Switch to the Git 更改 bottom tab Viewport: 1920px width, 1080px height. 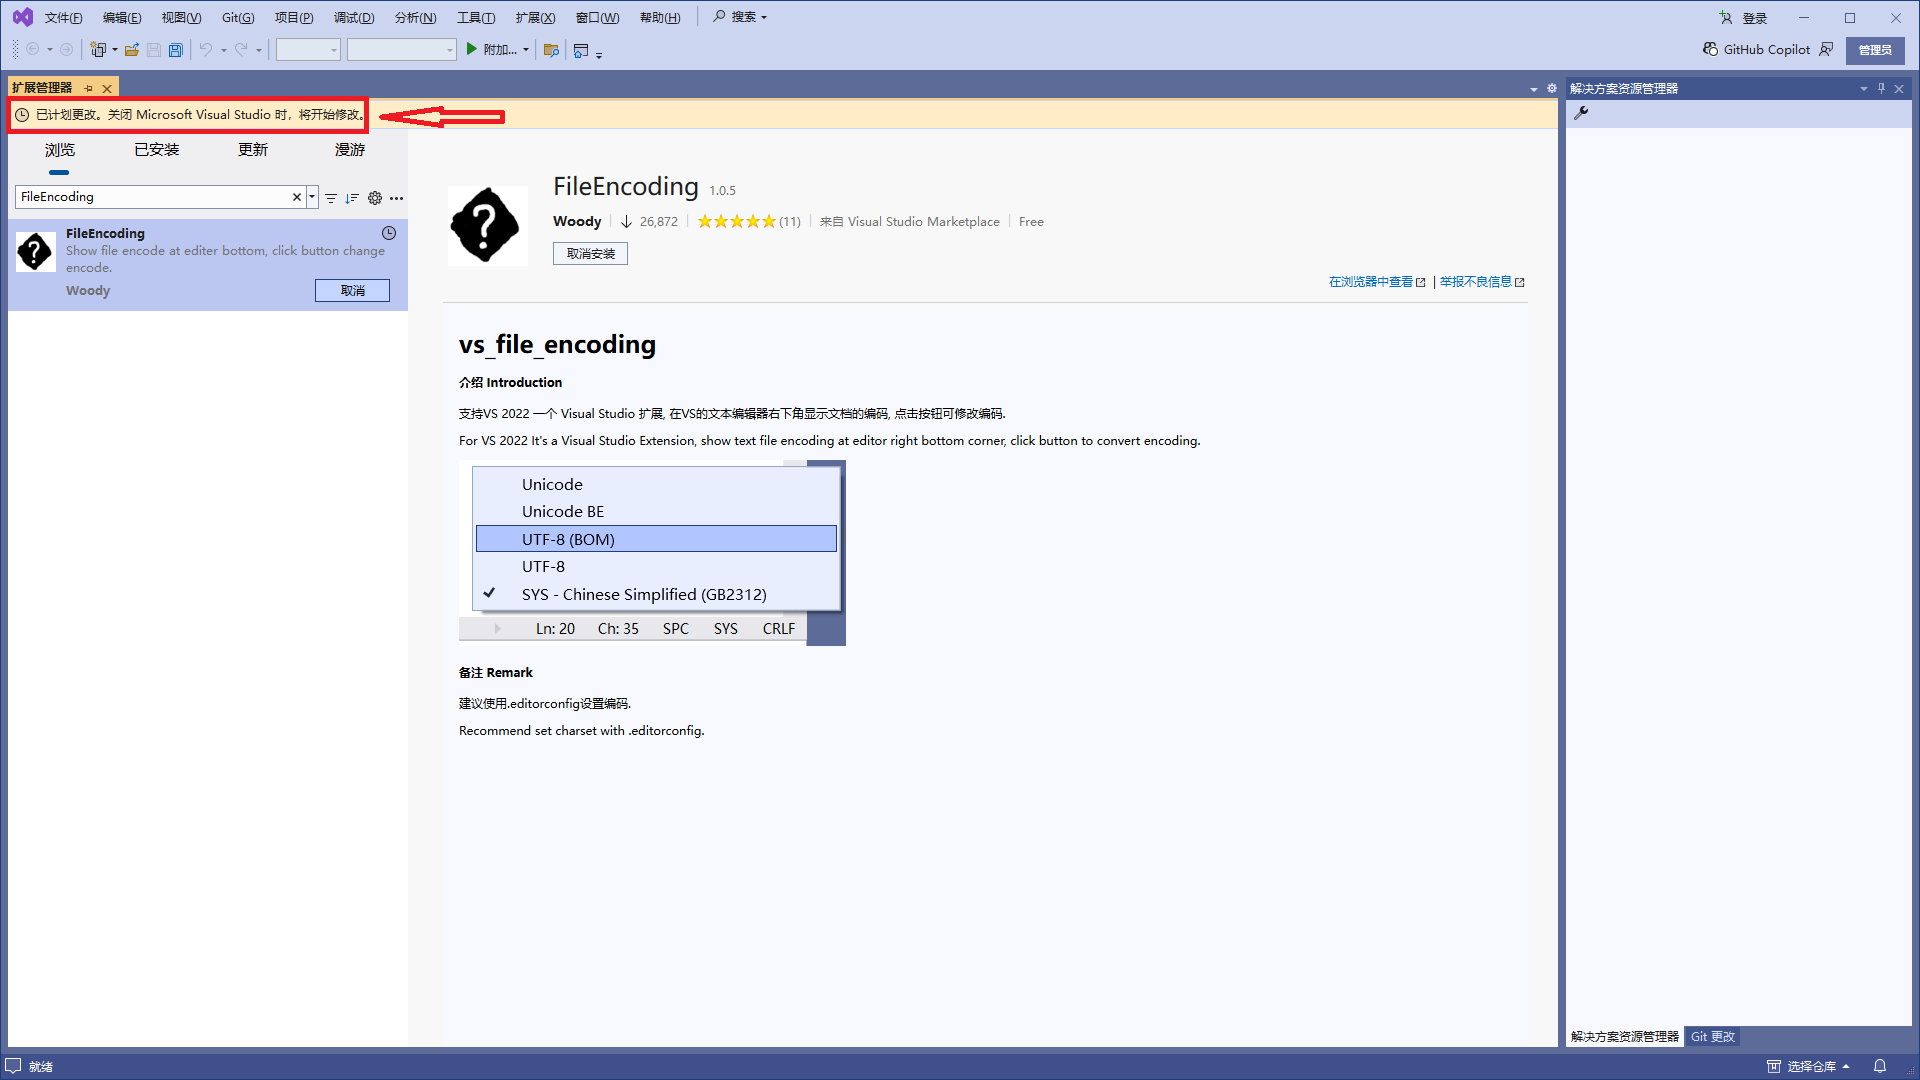click(x=1712, y=1037)
